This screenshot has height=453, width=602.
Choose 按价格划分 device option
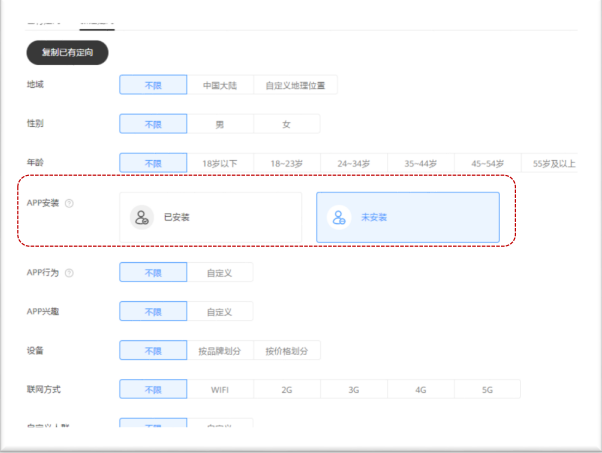click(x=287, y=350)
